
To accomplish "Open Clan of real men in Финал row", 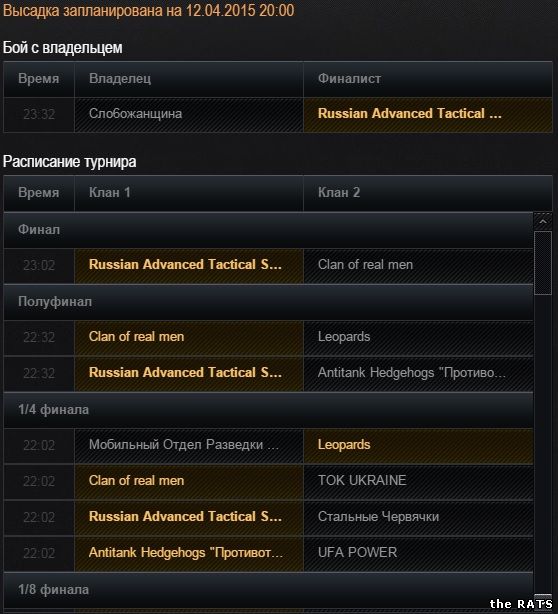I will [365, 265].
